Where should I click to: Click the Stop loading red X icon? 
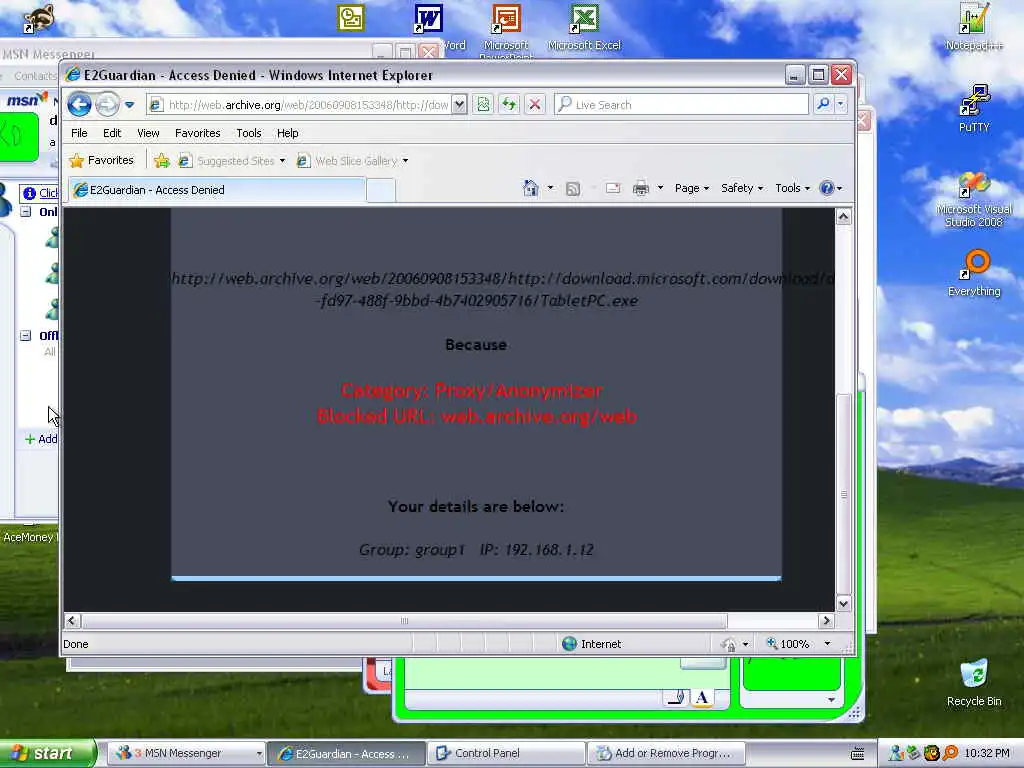[535, 104]
